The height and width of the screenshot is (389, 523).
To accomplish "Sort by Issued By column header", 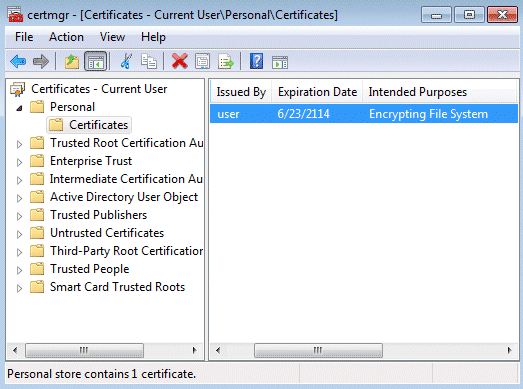I will pos(241,92).
